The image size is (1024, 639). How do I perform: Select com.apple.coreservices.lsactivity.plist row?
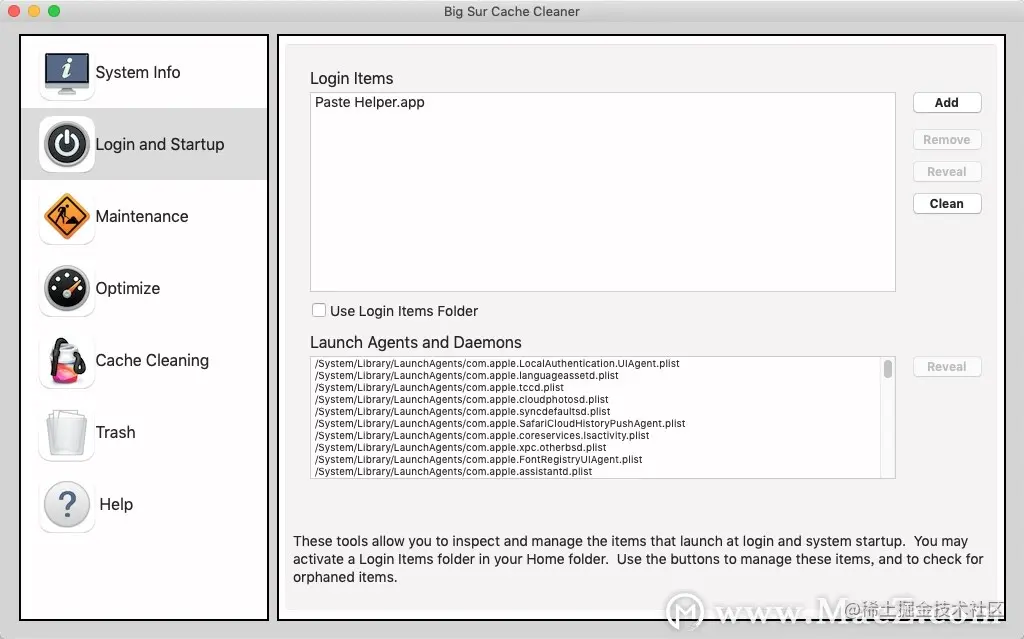tap(596, 435)
